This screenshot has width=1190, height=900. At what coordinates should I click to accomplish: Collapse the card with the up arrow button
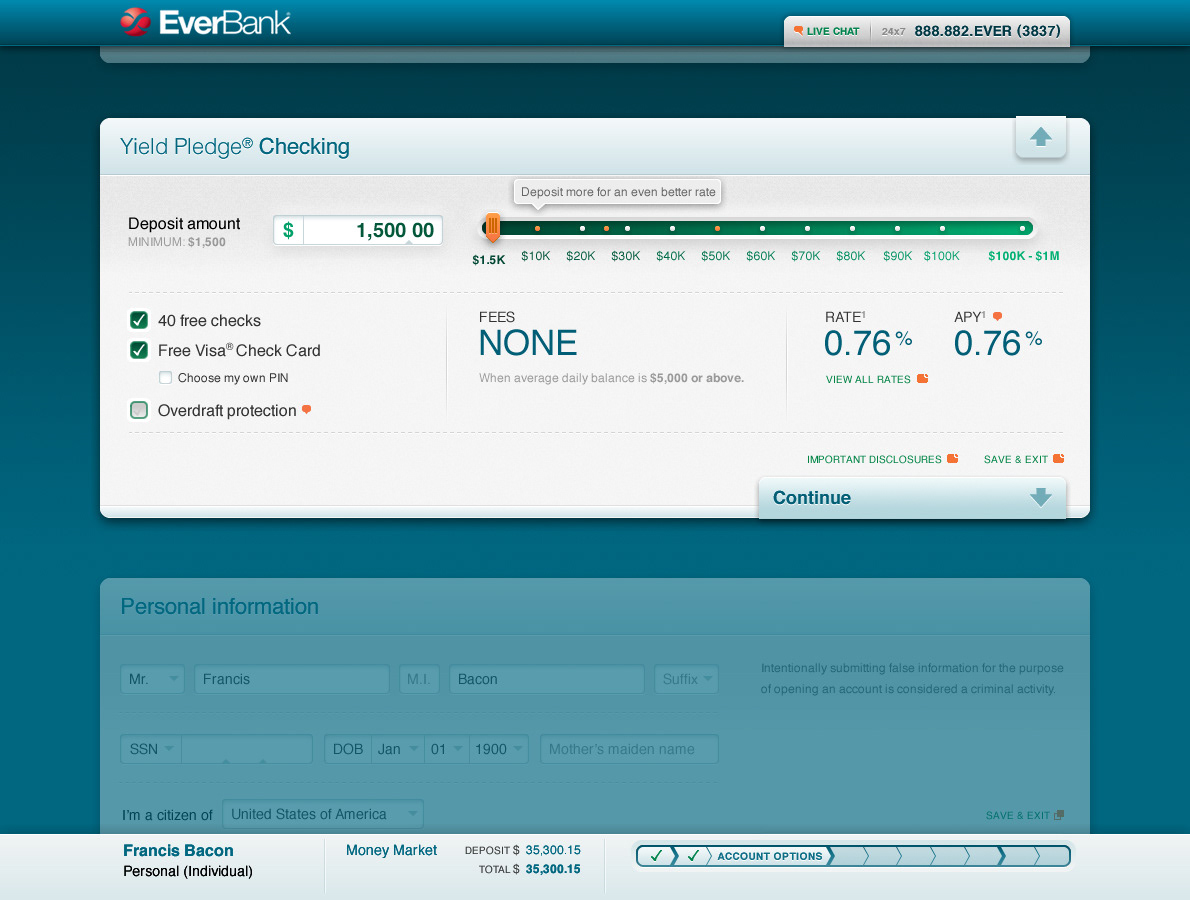[x=1040, y=137]
